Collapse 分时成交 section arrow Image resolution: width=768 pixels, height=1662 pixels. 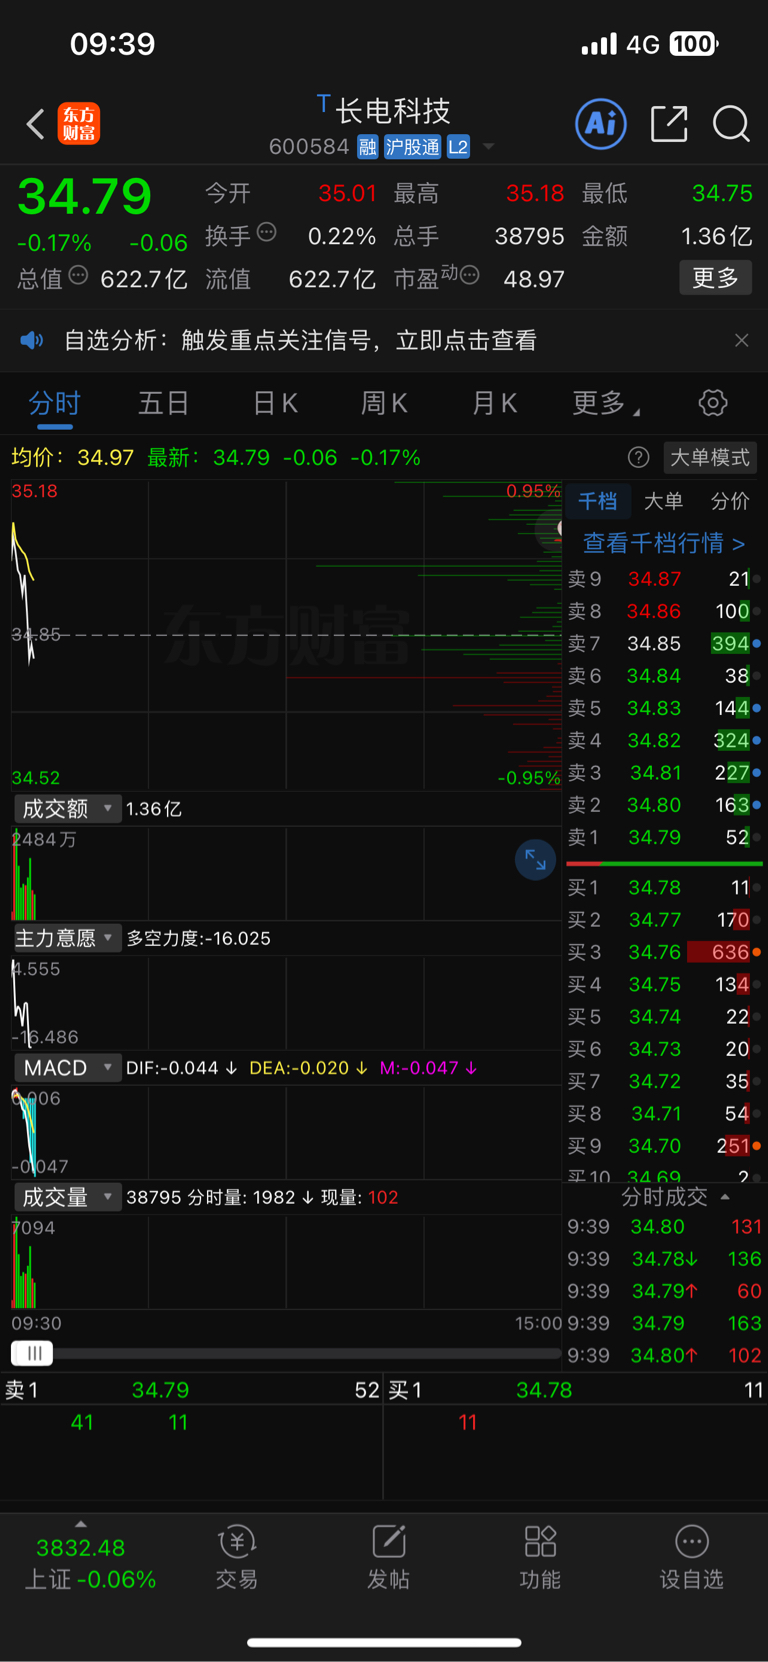(725, 1197)
